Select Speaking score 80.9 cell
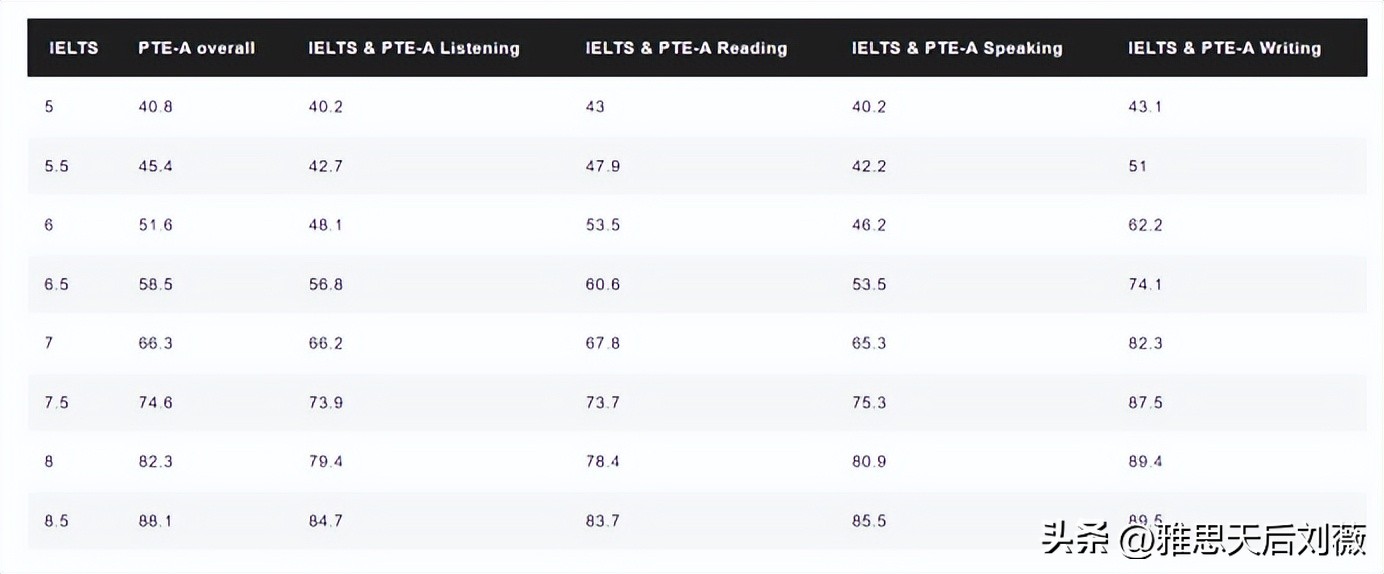The width and height of the screenshot is (1384, 574). pyautogui.click(x=869, y=461)
